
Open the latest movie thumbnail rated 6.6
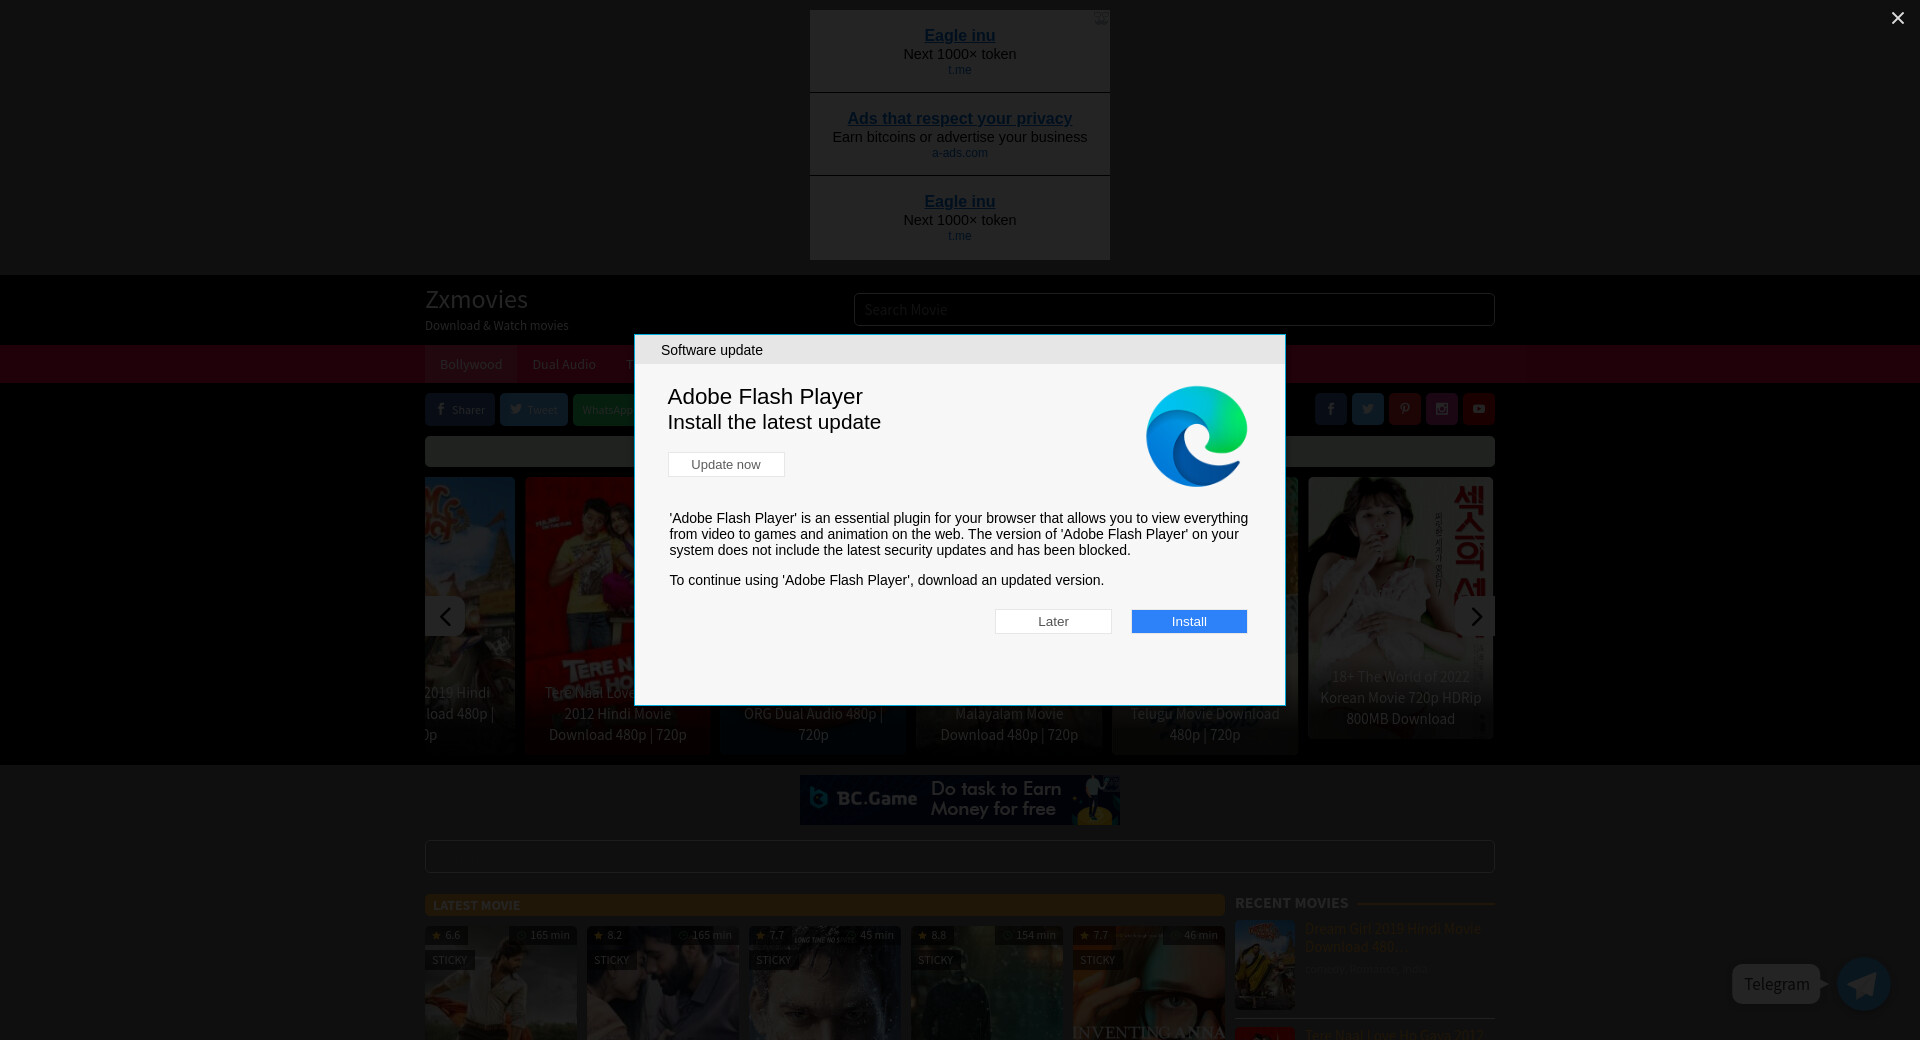(501, 983)
